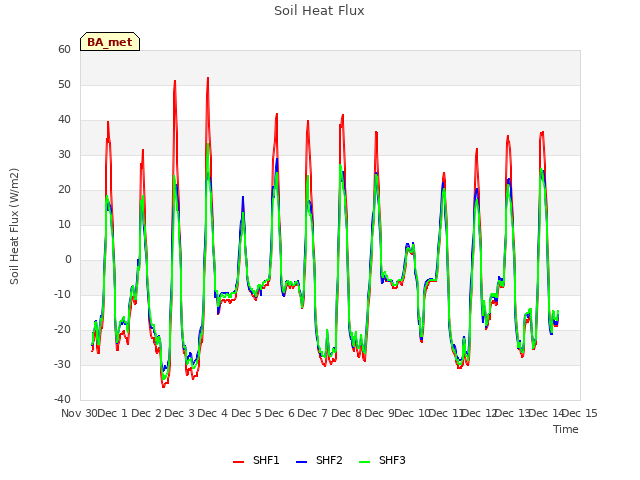Click the Dec 4 x-axis tick label
This screenshot has width=640, height=480.
pos(213,413)
